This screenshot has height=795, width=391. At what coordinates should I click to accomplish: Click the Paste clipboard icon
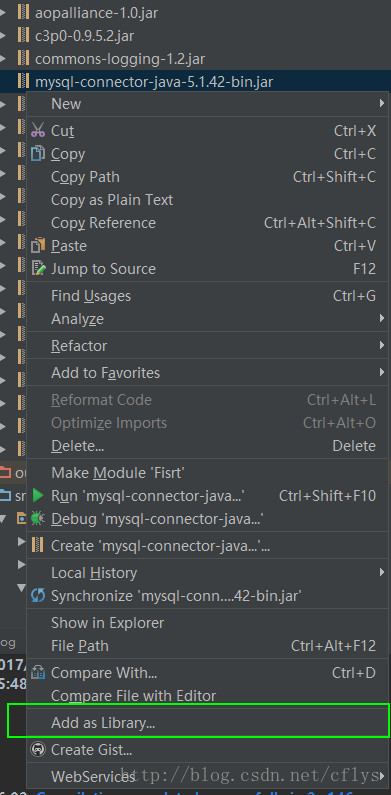tap(38, 246)
